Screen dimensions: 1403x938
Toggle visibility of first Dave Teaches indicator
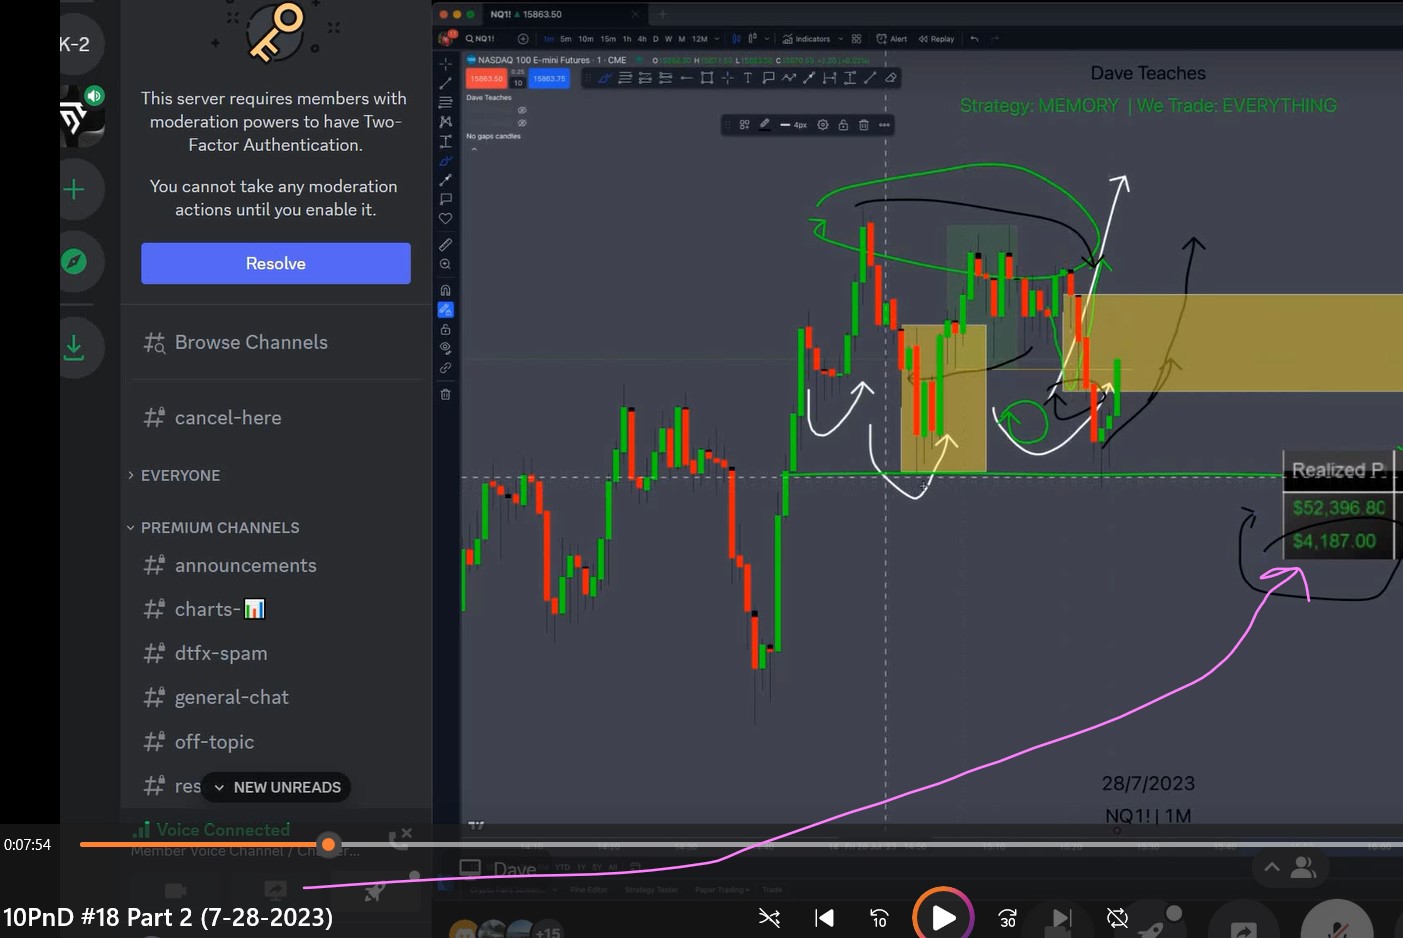522,110
